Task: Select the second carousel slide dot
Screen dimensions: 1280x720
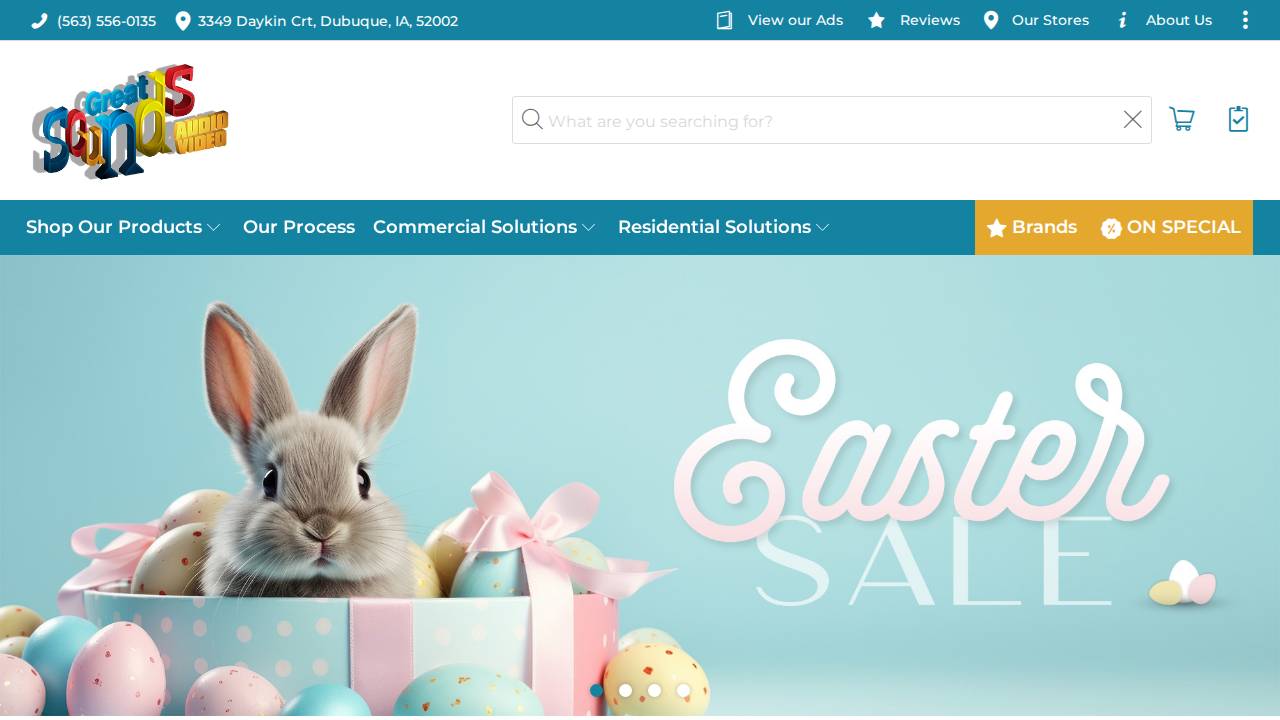Action: click(626, 690)
